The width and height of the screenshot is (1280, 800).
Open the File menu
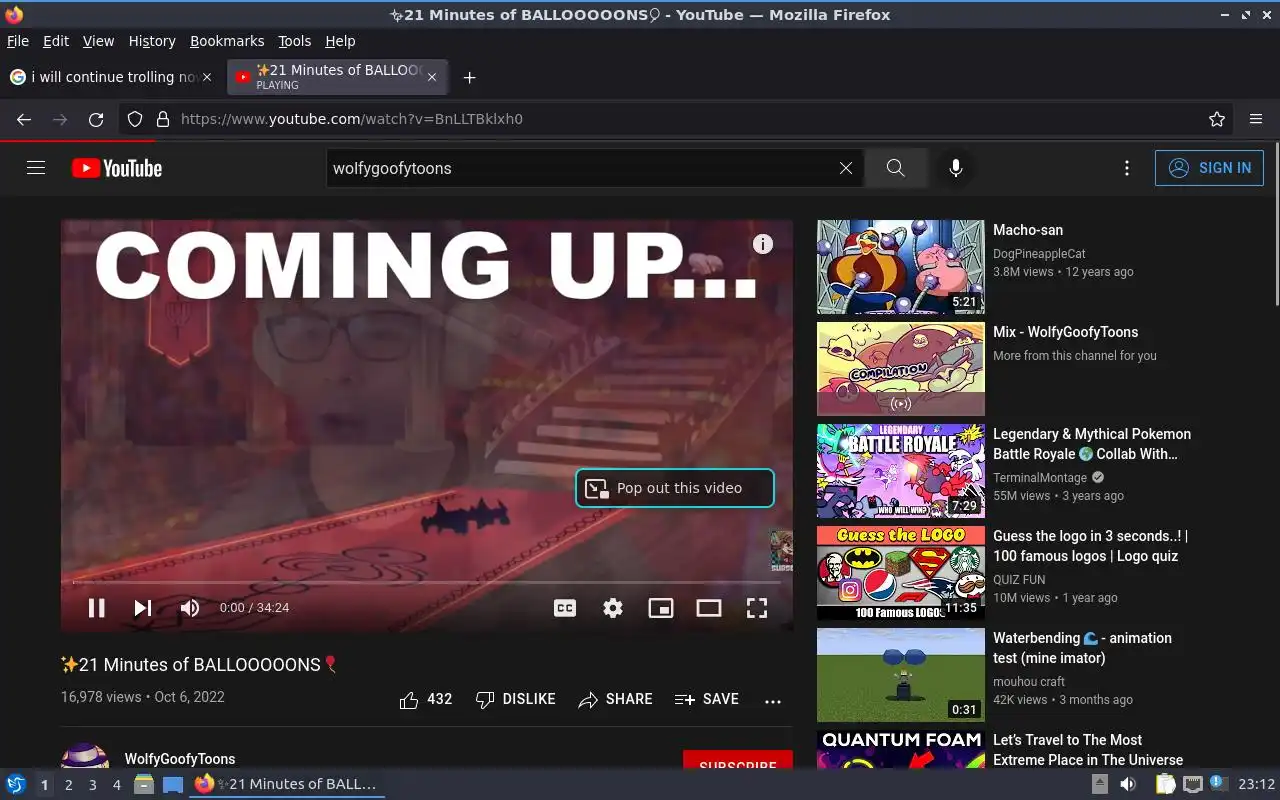[18, 41]
